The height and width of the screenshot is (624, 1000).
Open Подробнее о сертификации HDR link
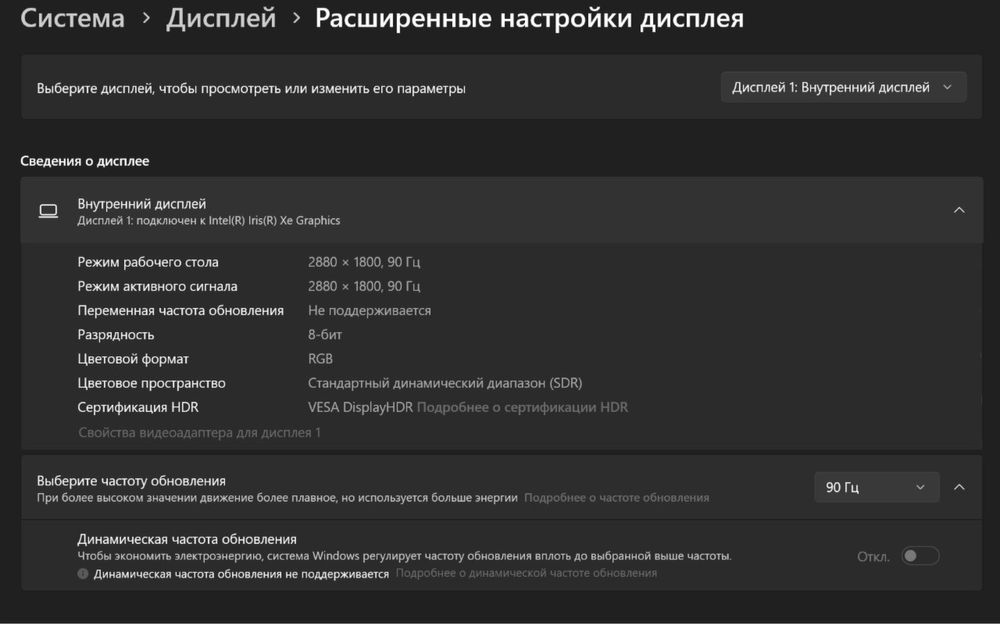pyautogui.click(x=522, y=407)
